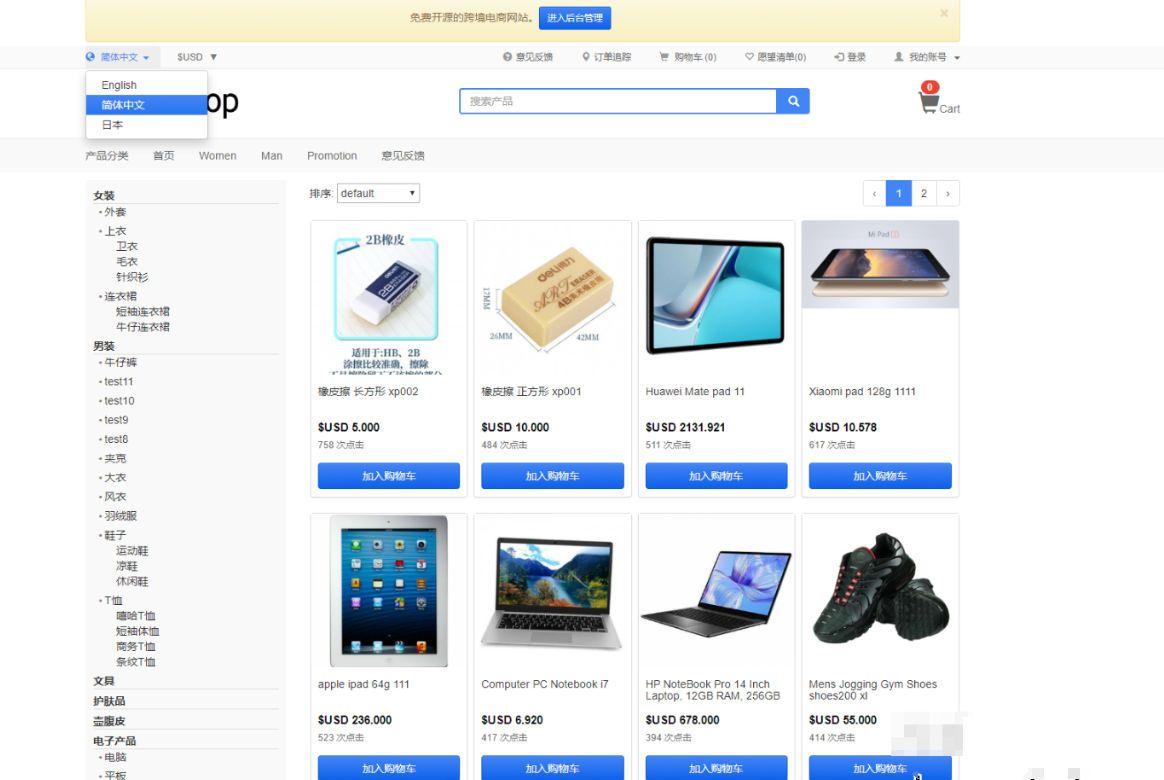Screen dimensions: 1164x780
Task: Open the heart 愿望清单 wishlist
Action: [776, 57]
